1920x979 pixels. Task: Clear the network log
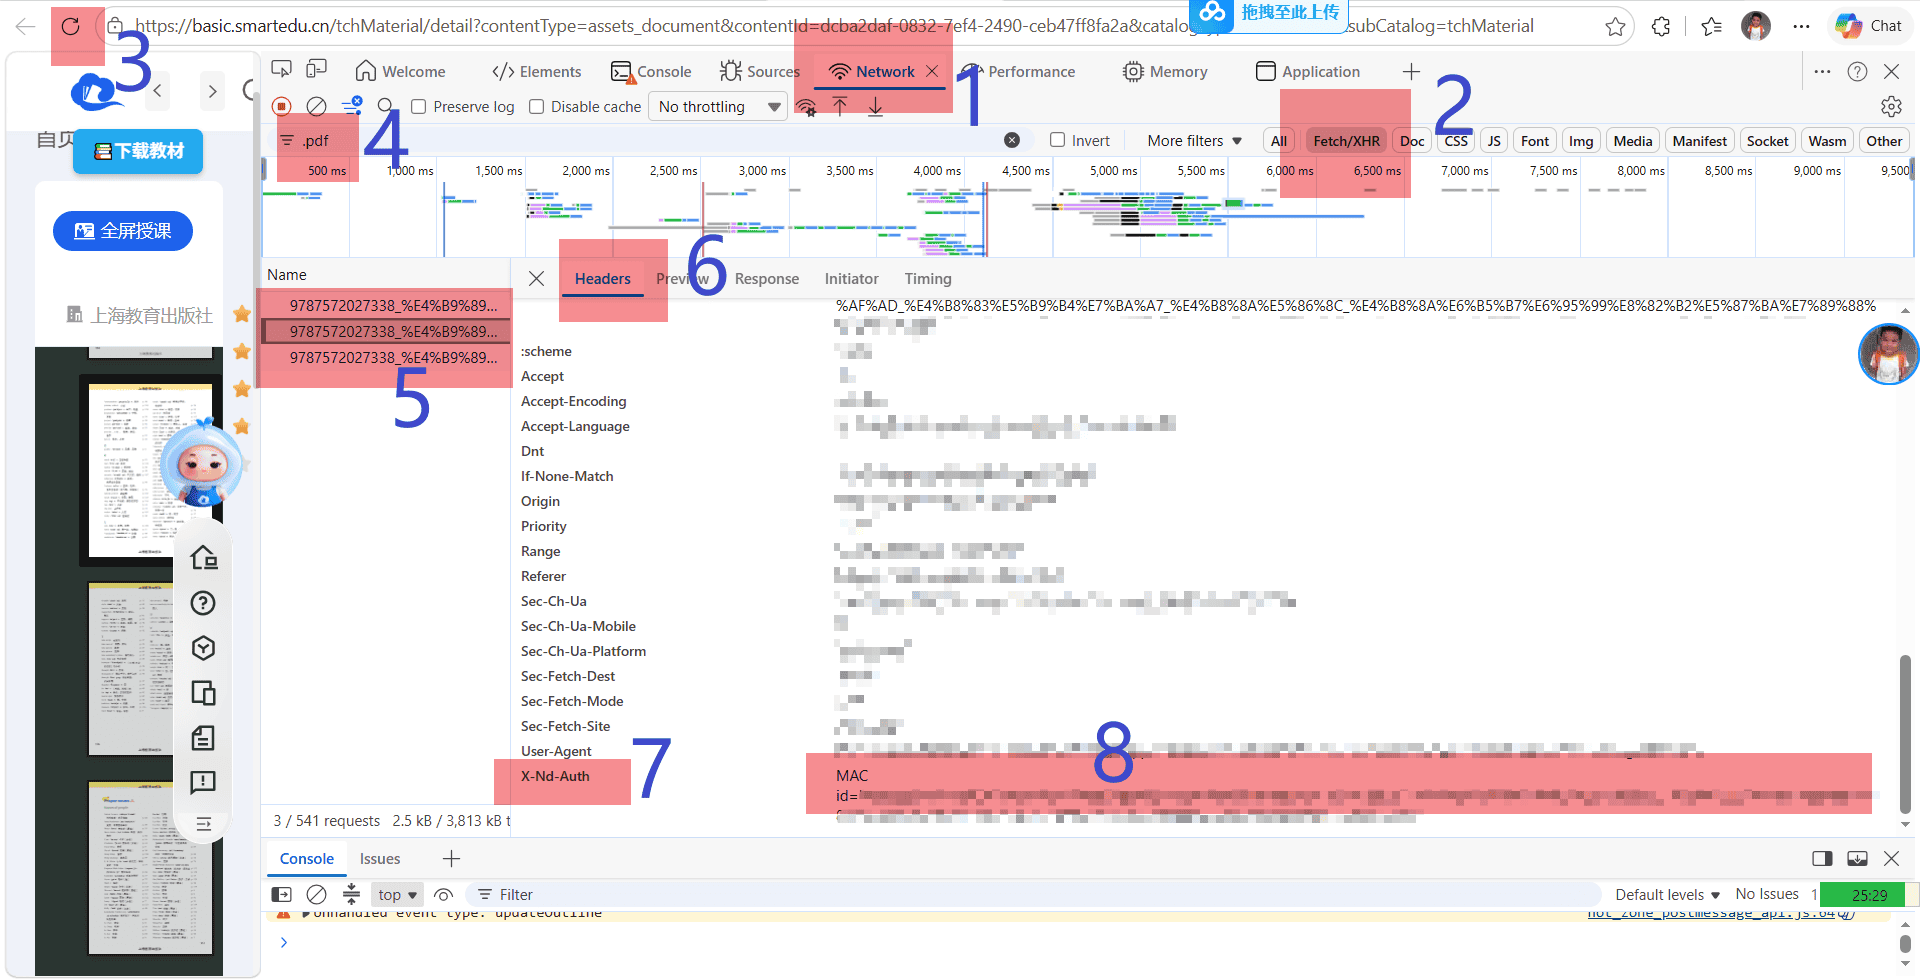click(316, 106)
